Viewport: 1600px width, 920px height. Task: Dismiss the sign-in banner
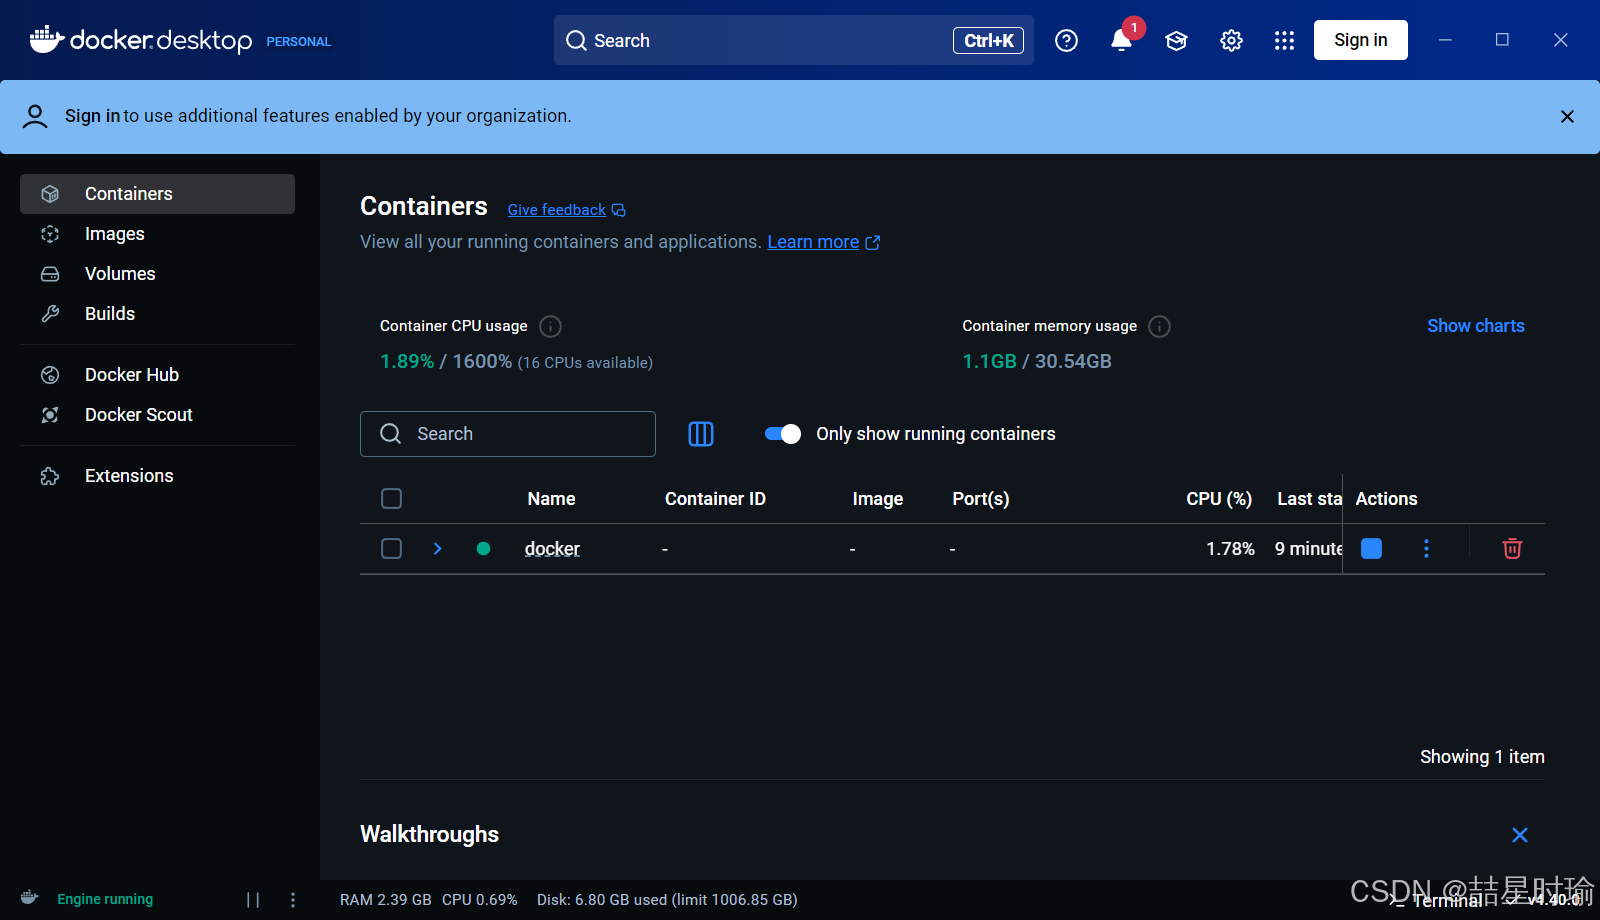click(1567, 117)
